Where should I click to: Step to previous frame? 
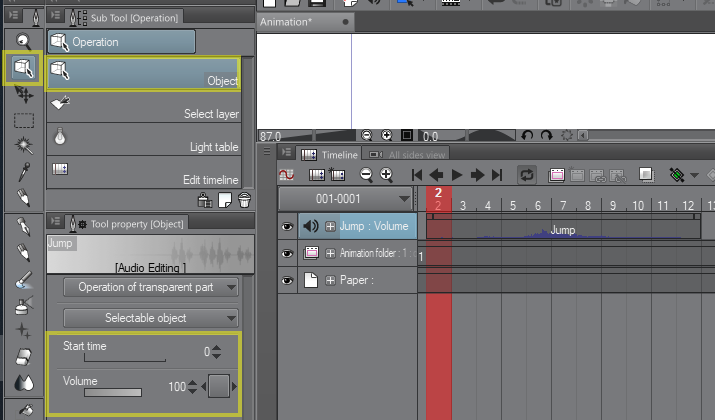pyautogui.click(x=436, y=175)
